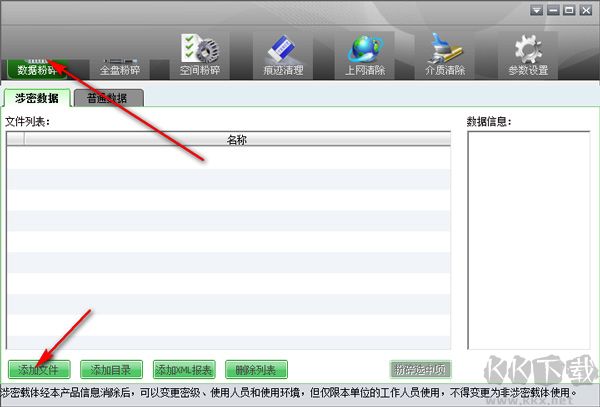
Task: Close the application window
Action: pyautogui.click(x=586, y=10)
